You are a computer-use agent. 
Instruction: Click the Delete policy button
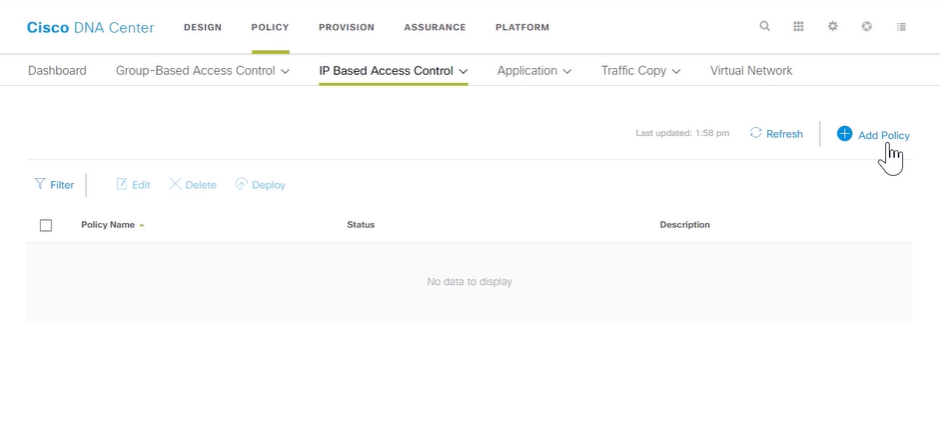[x=192, y=185]
